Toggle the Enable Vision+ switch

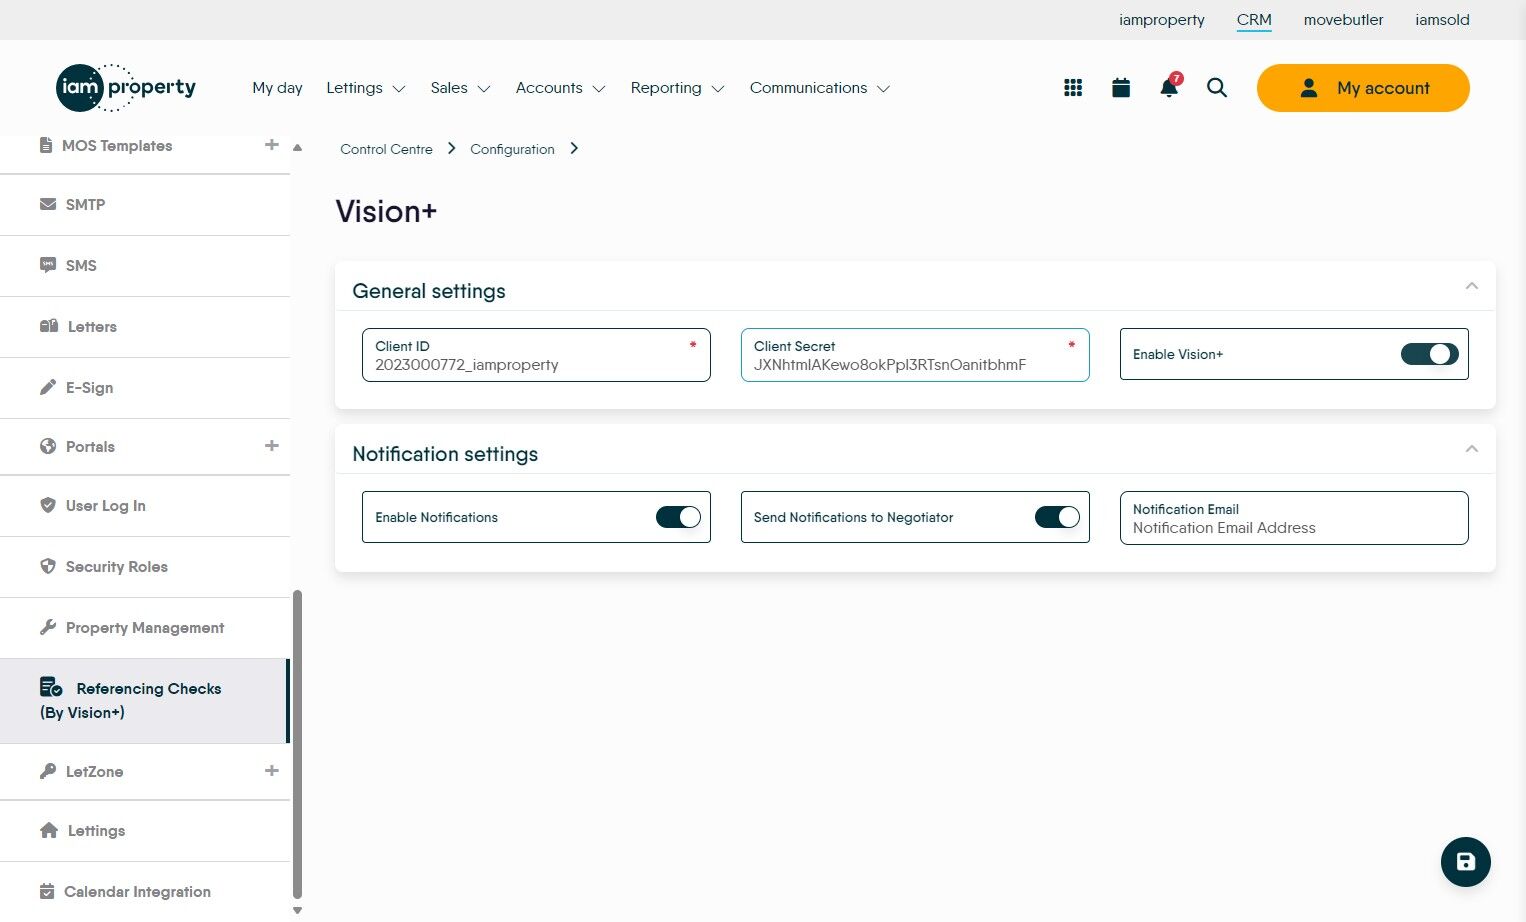click(1429, 354)
